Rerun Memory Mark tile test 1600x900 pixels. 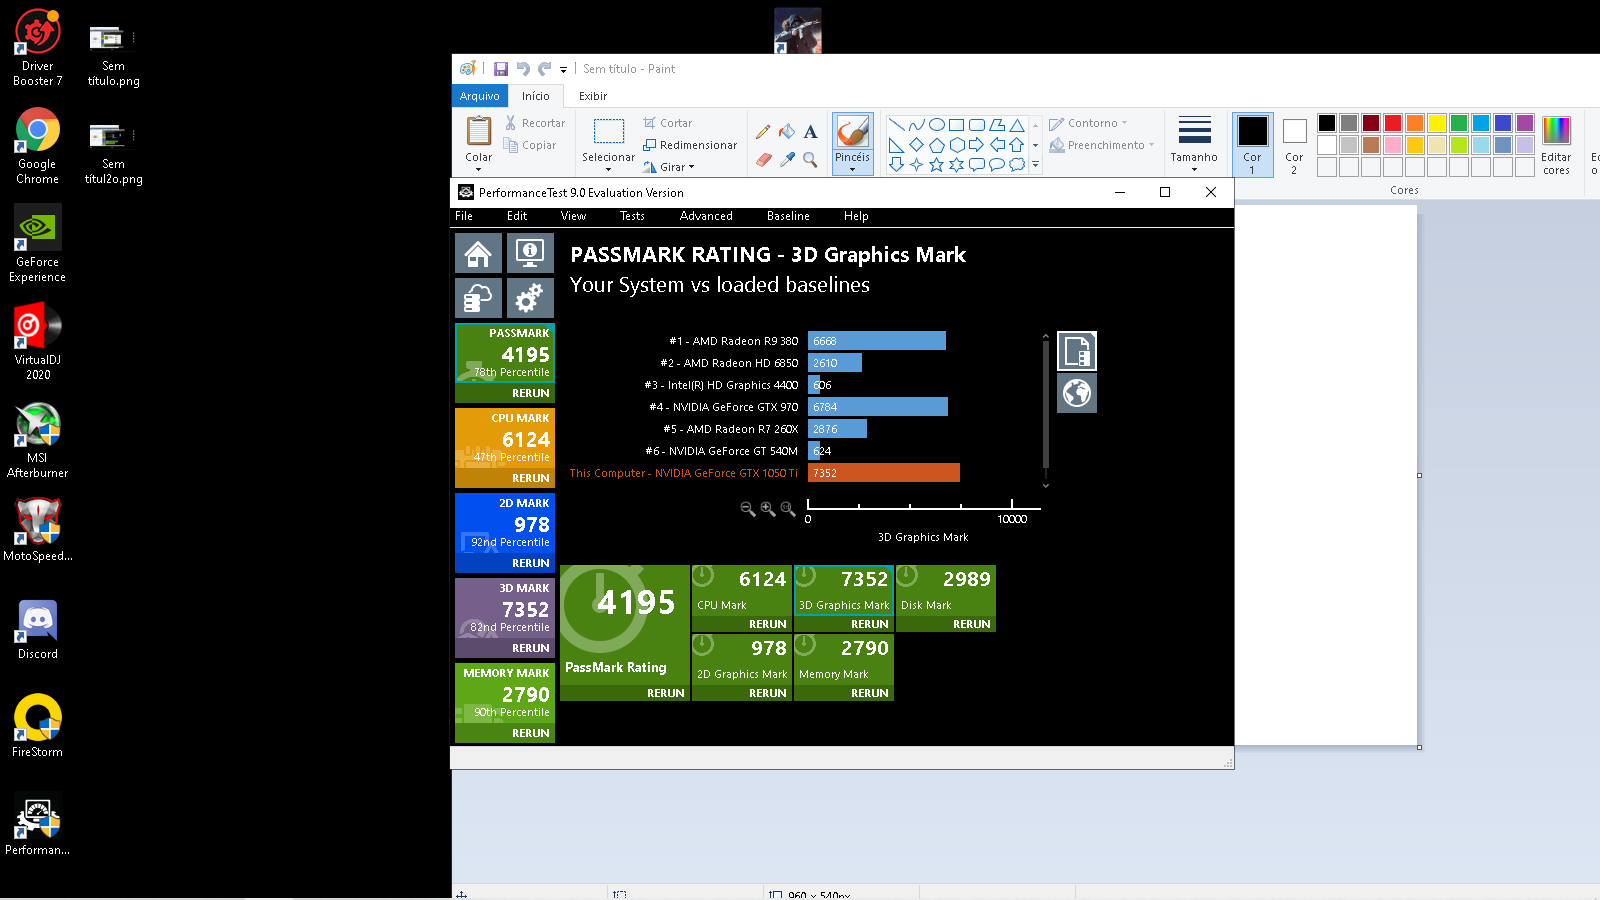(x=870, y=693)
